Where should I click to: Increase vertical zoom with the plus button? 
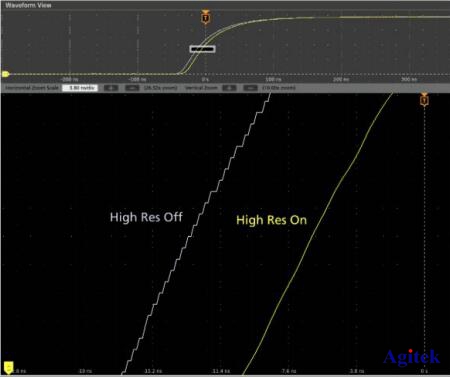229,88
